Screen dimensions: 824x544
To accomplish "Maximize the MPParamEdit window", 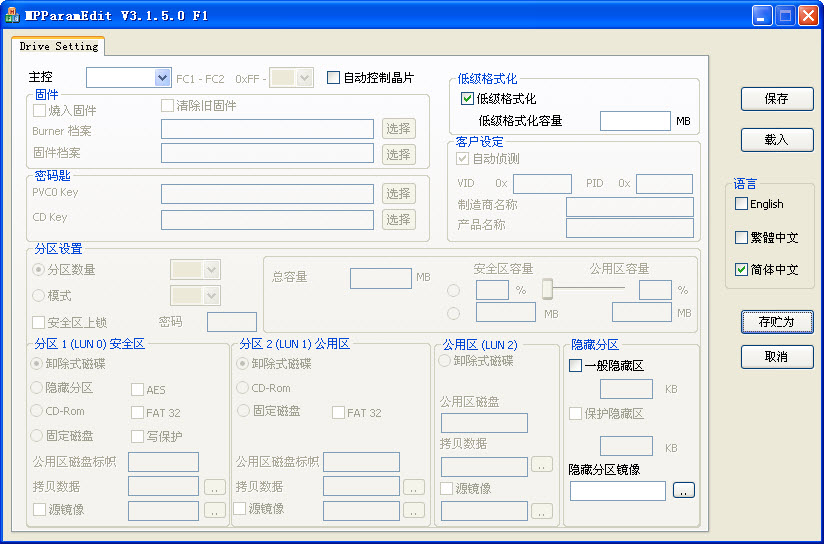I will [x=785, y=15].
